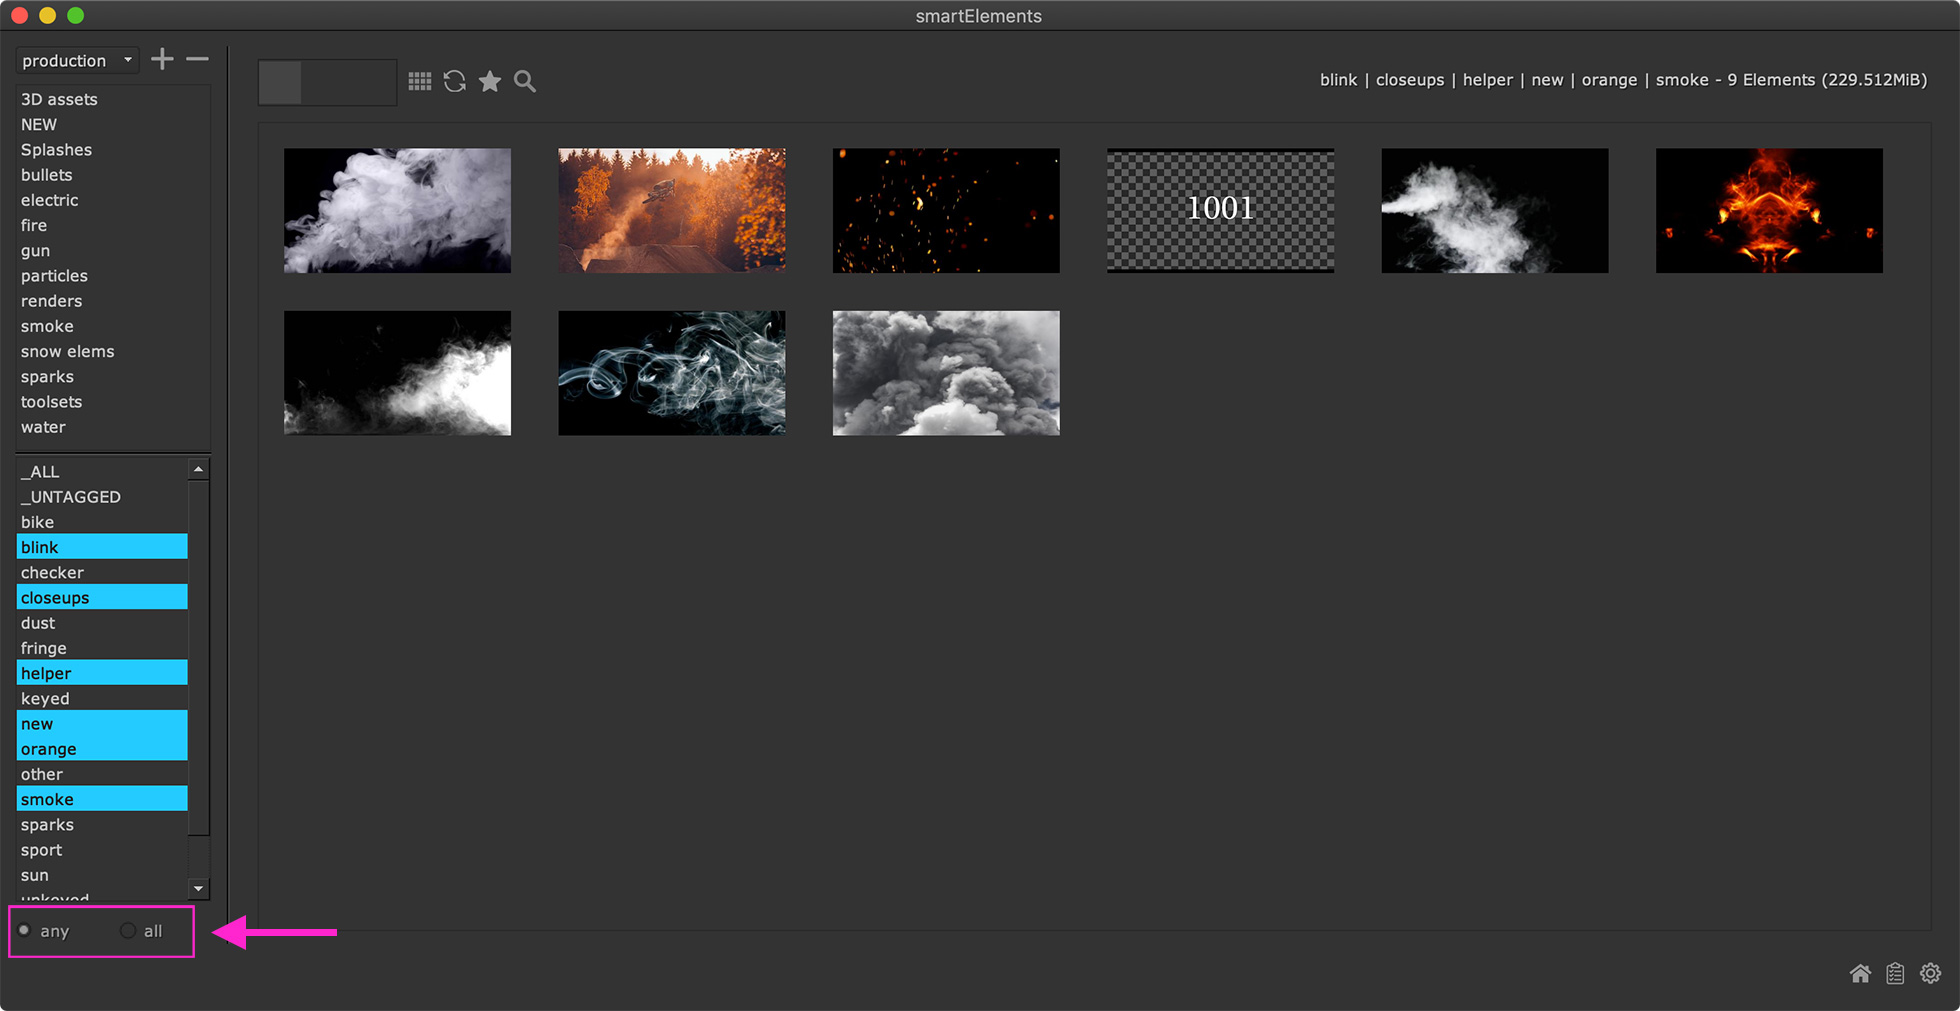
Task: Click the progress bar above the thumbnails
Action: (x=327, y=81)
